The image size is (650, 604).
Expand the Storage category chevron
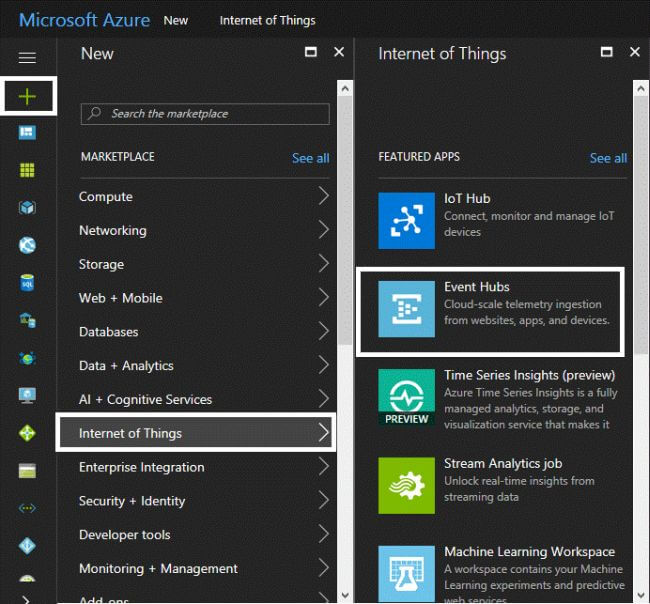[x=324, y=263]
